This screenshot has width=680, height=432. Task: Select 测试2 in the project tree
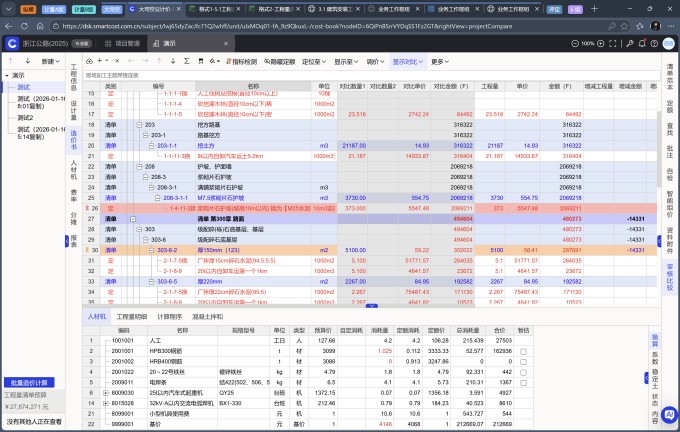pos(26,117)
